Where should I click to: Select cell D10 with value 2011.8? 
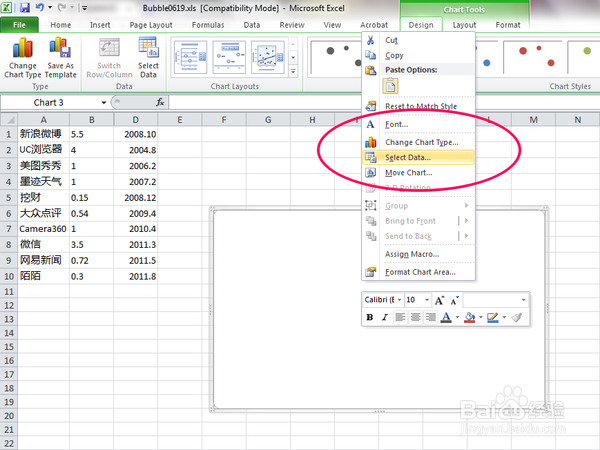135,276
